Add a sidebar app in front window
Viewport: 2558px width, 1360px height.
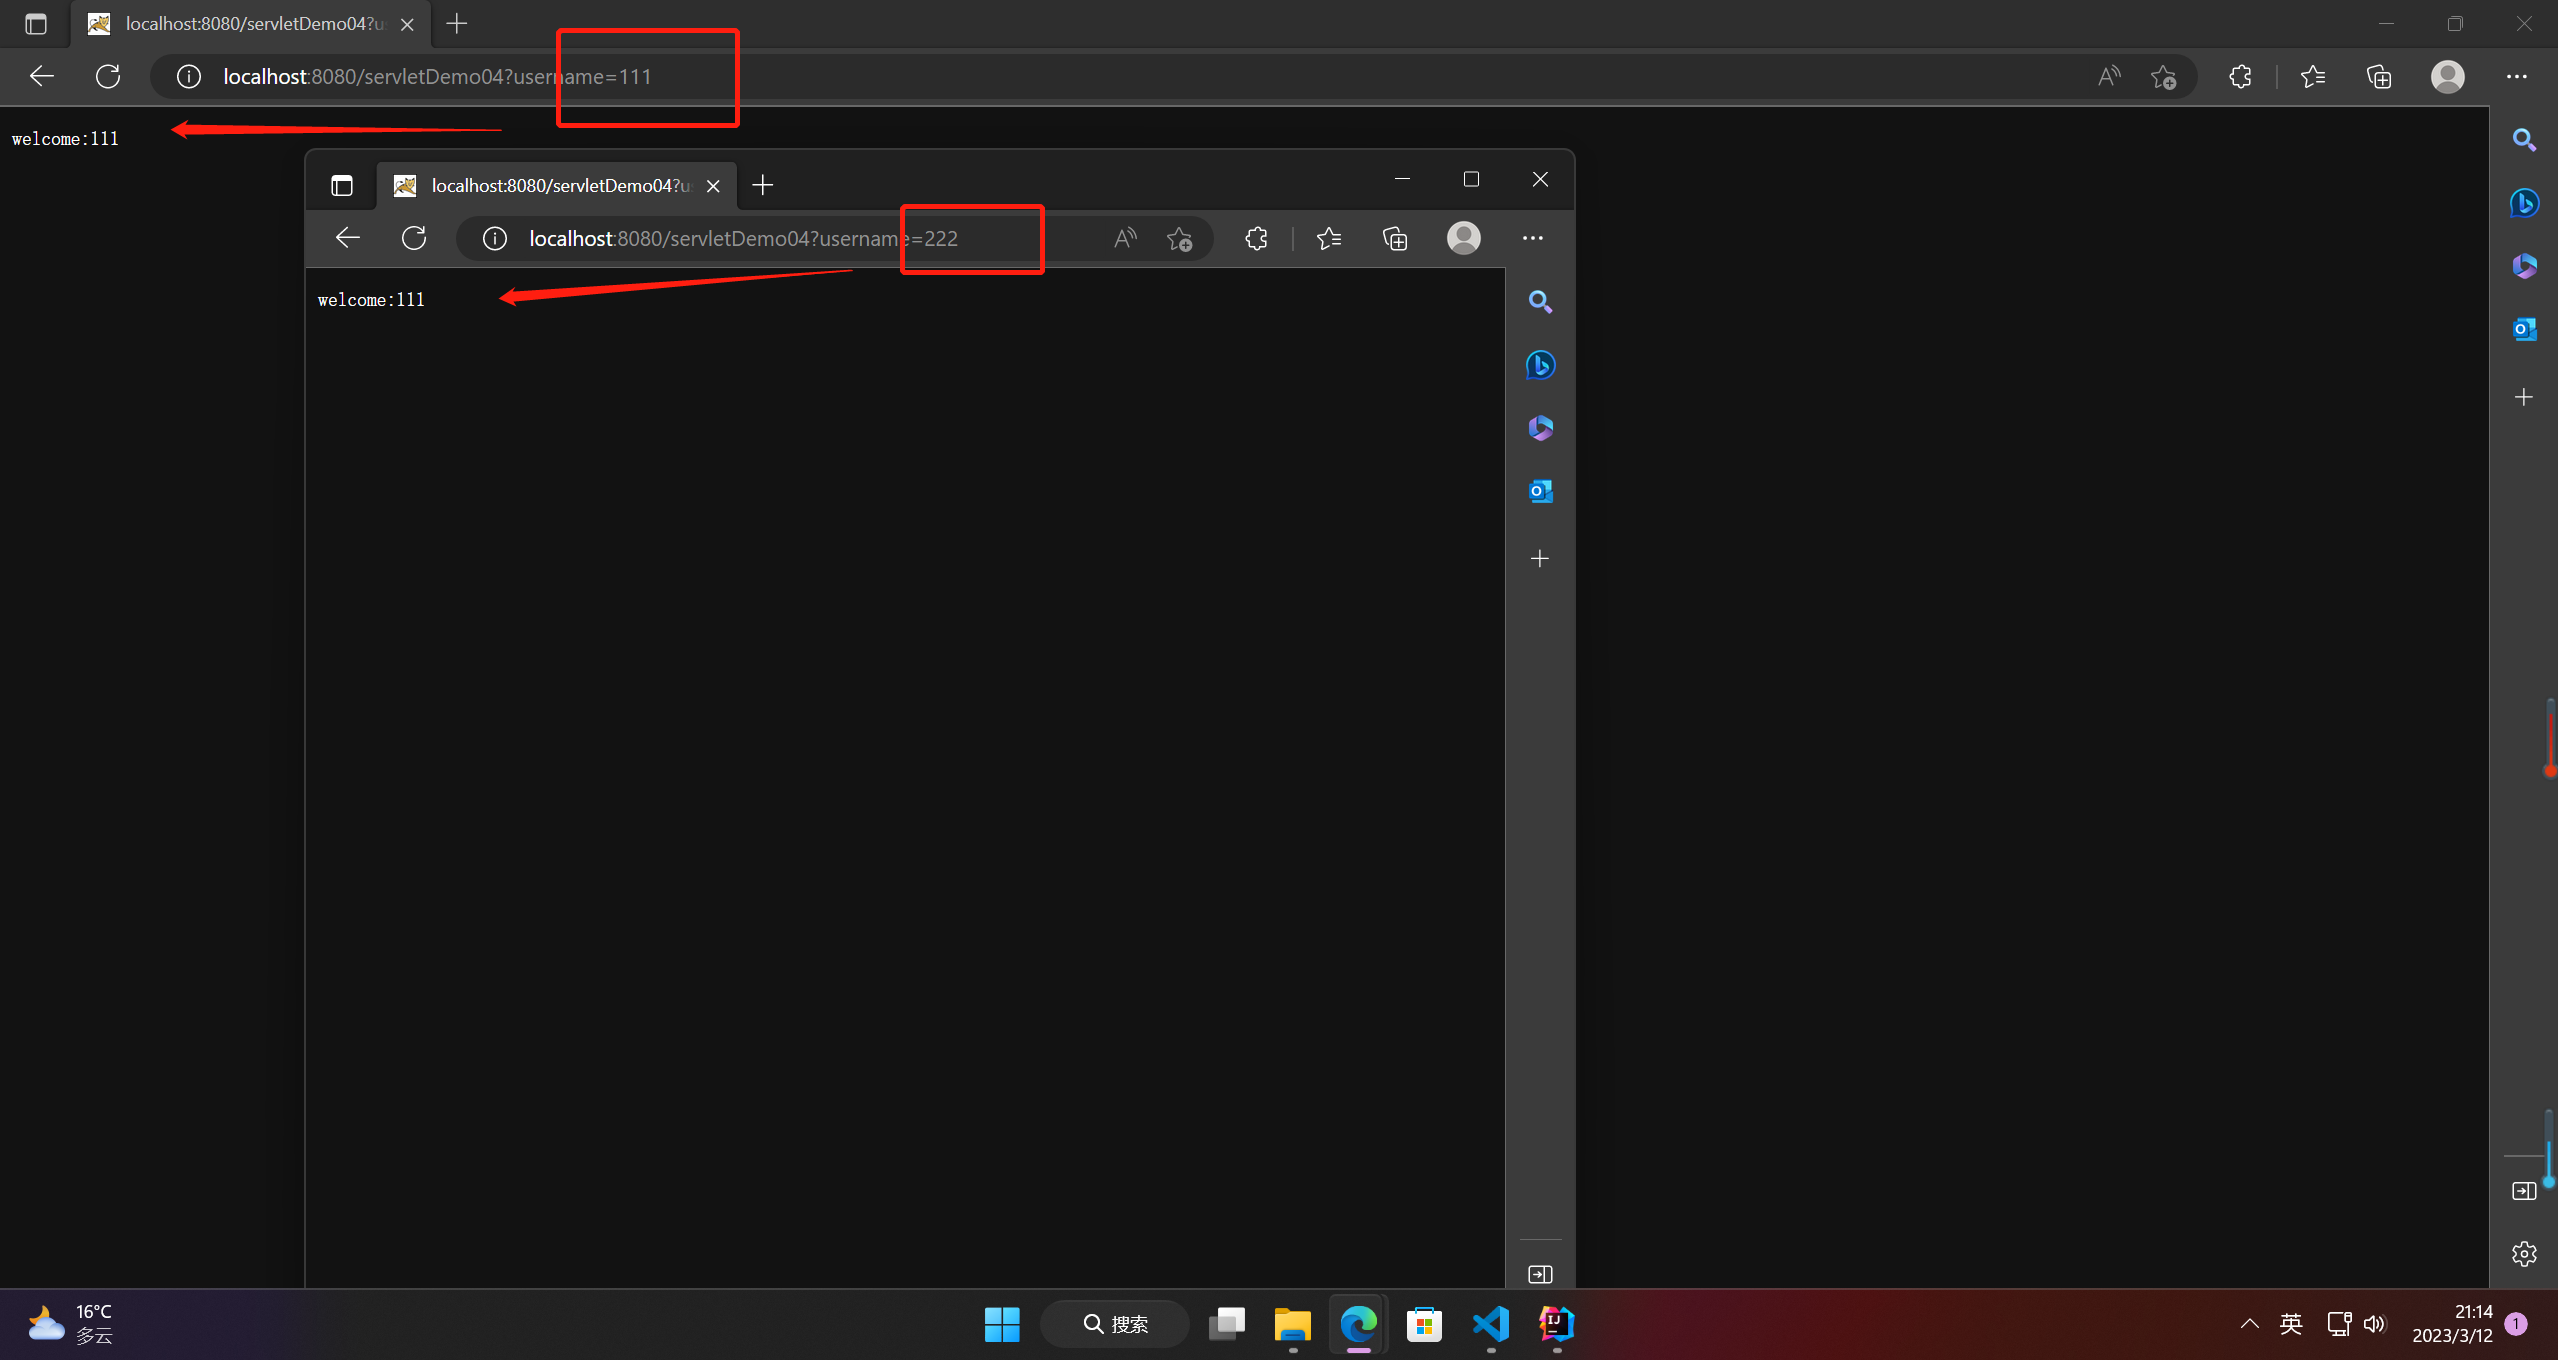(1540, 558)
